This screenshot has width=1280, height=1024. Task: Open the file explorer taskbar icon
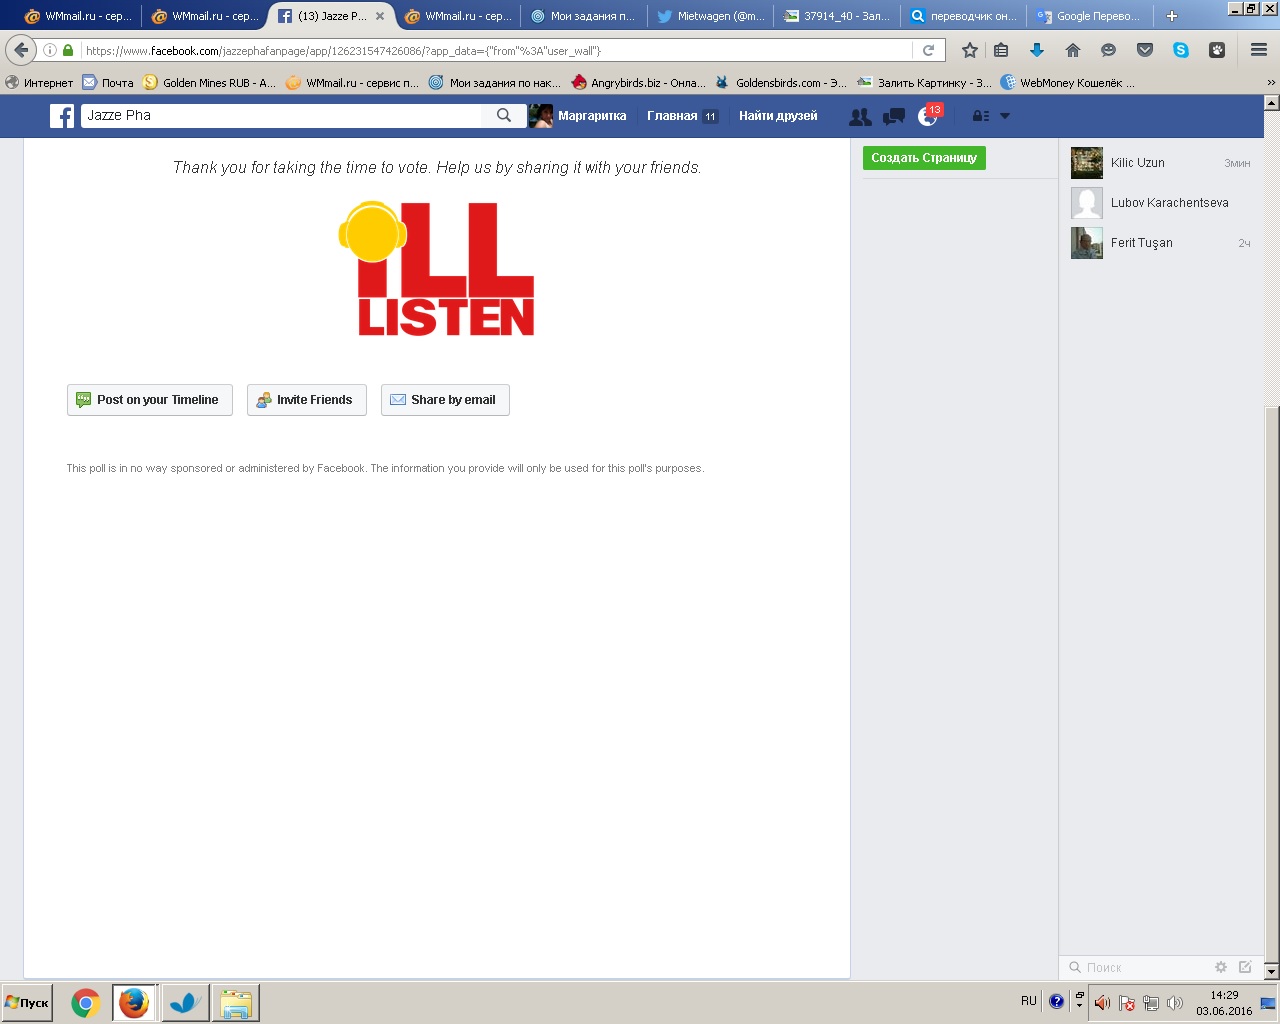pyautogui.click(x=236, y=1003)
